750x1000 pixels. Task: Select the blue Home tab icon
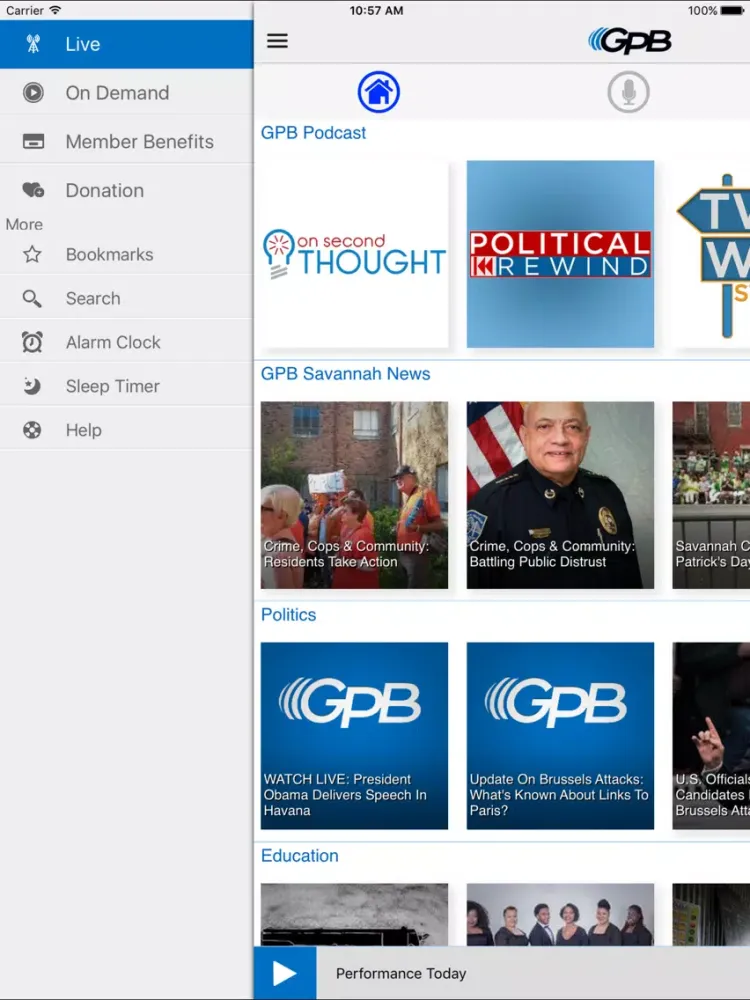tap(379, 92)
